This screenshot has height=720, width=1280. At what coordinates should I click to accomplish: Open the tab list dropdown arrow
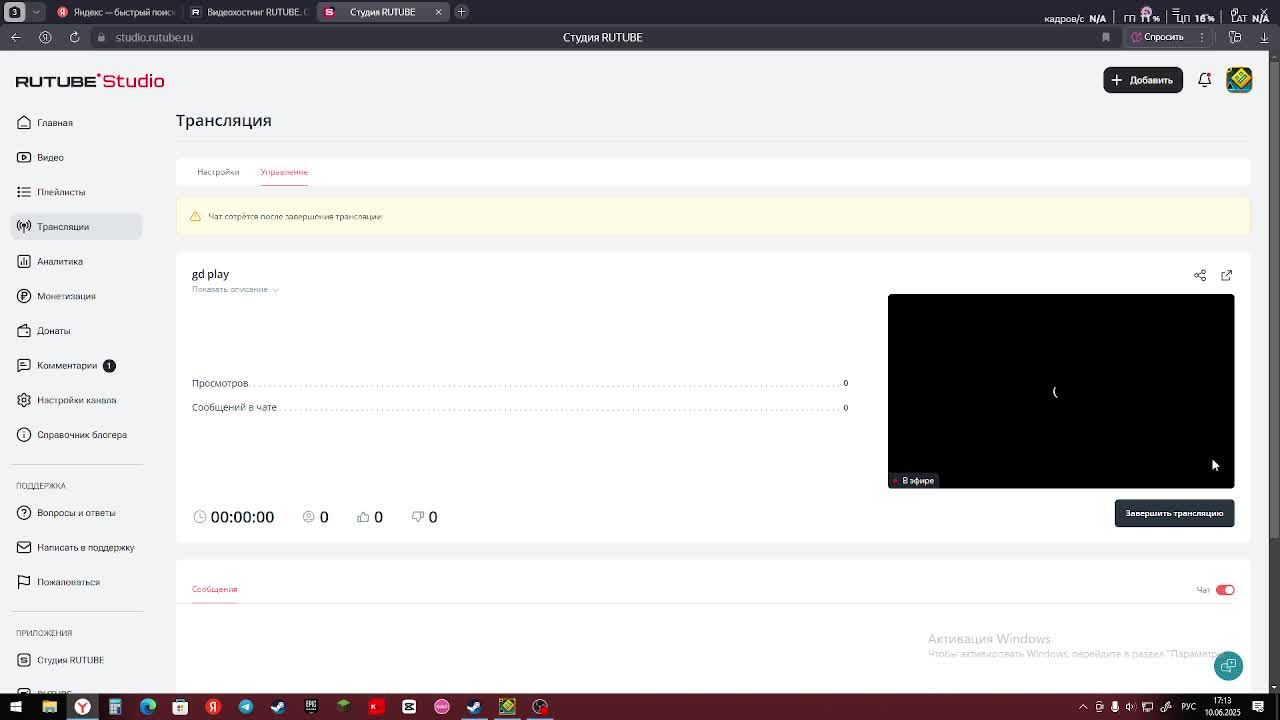click(x=37, y=12)
